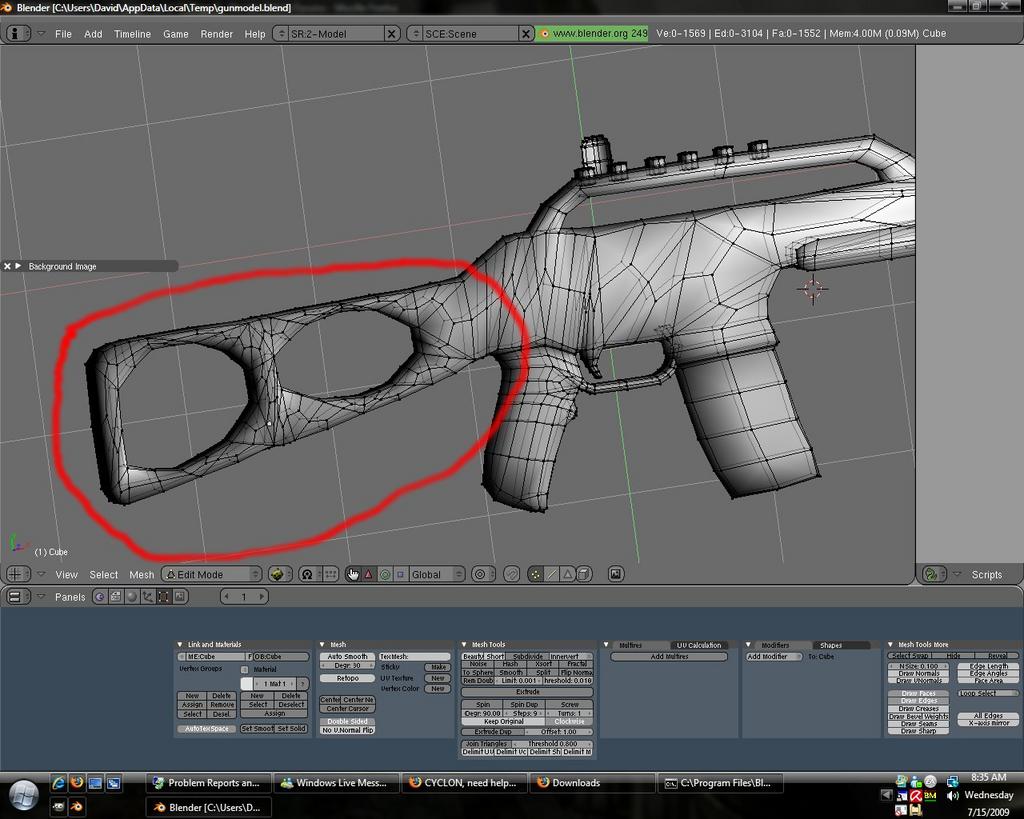This screenshot has width=1024, height=819.
Task: Open the Shading context sphere icon
Action: [131, 596]
